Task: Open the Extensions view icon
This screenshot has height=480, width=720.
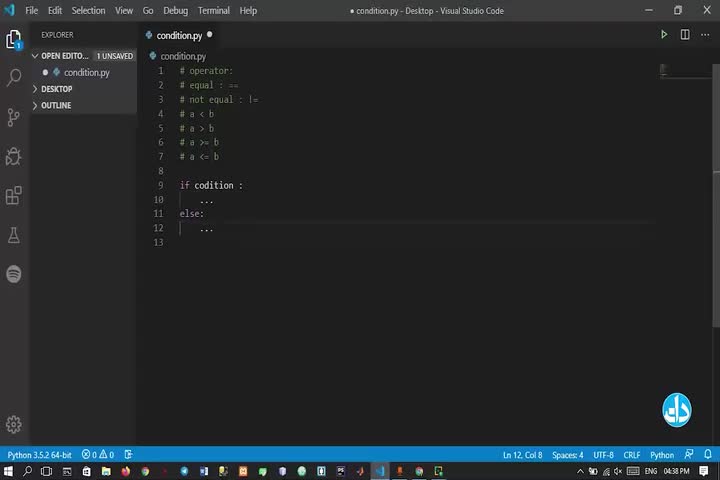Action: coord(14,195)
